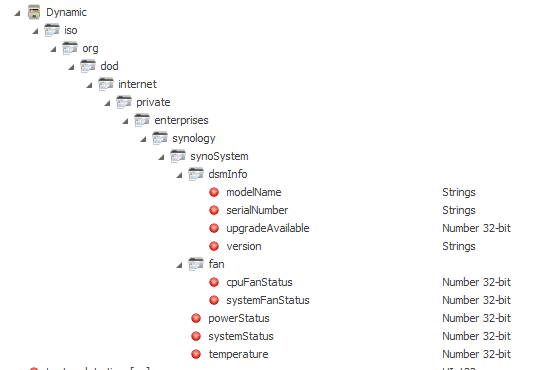Click the red dot beside systemStatus
Viewport: 559px width, 370px height.
point(196,336)
